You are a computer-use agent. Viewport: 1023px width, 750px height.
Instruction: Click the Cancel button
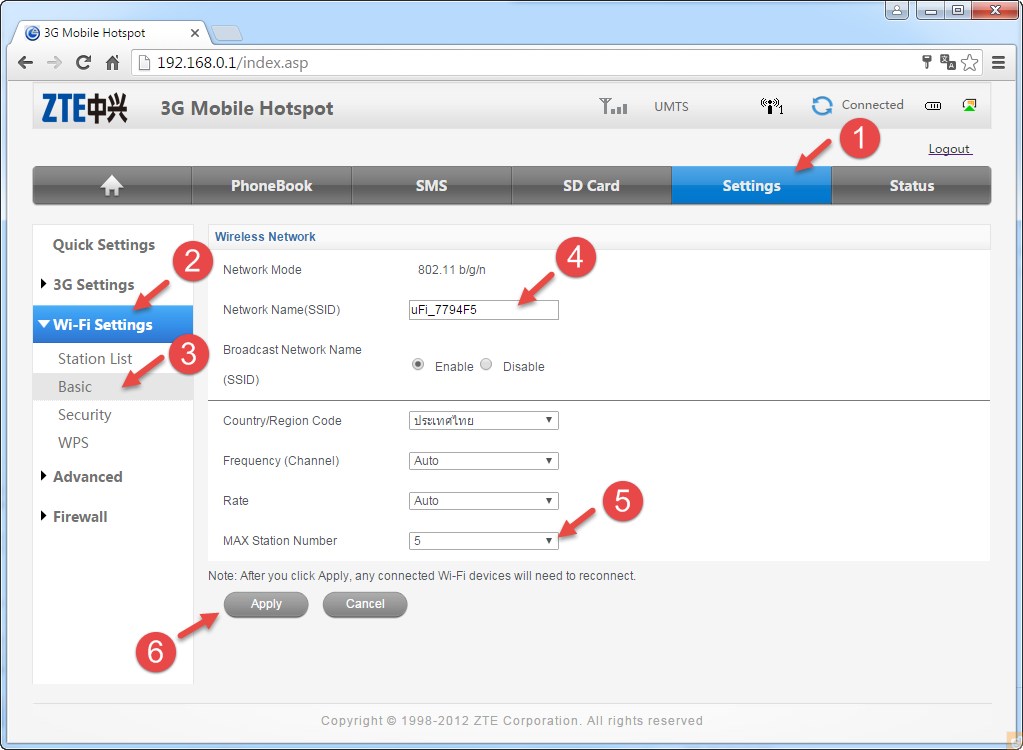365,604
